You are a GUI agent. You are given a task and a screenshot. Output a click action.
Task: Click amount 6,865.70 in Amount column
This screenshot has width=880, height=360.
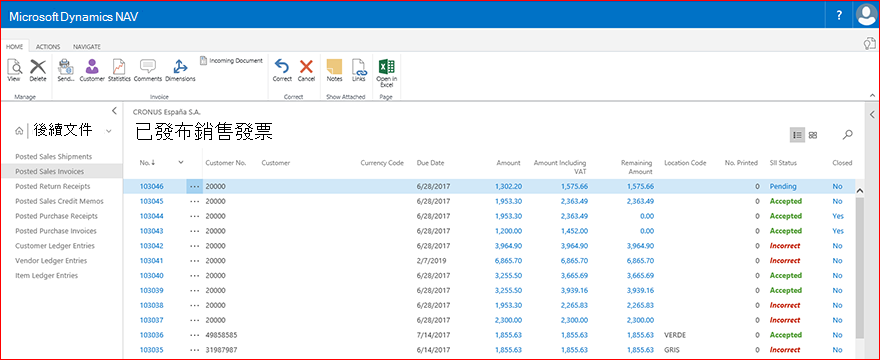point(508,261)
